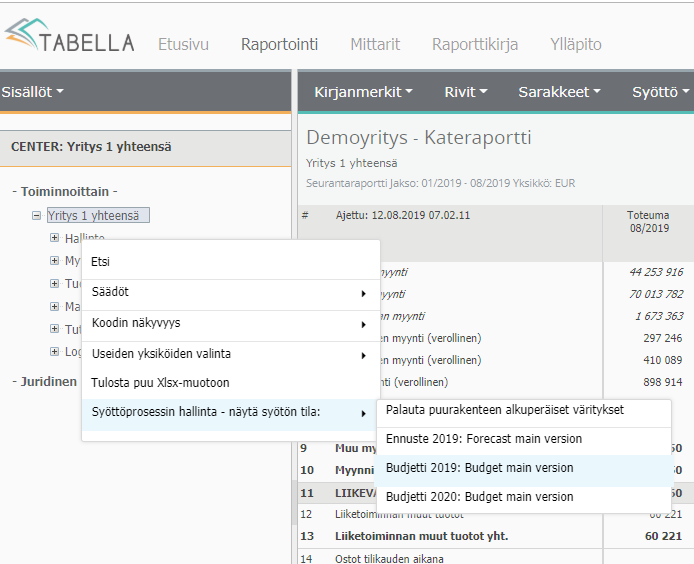Select Budjetti 2019: Budget main version

479,468
